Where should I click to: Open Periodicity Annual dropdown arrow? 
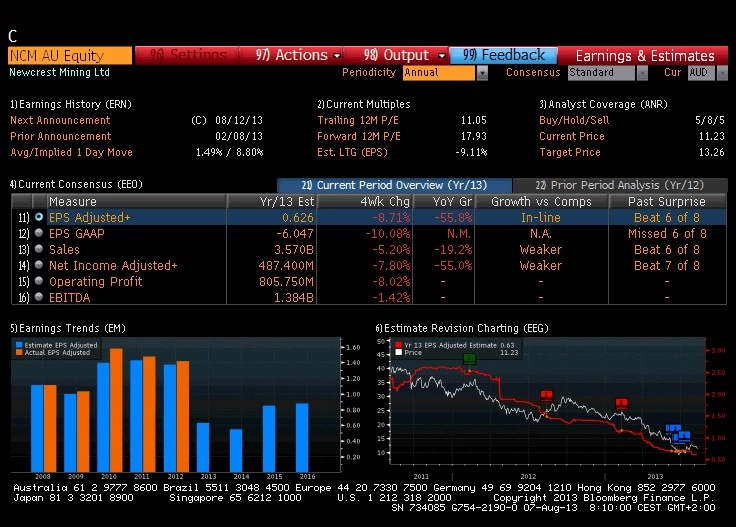[482, 73]
